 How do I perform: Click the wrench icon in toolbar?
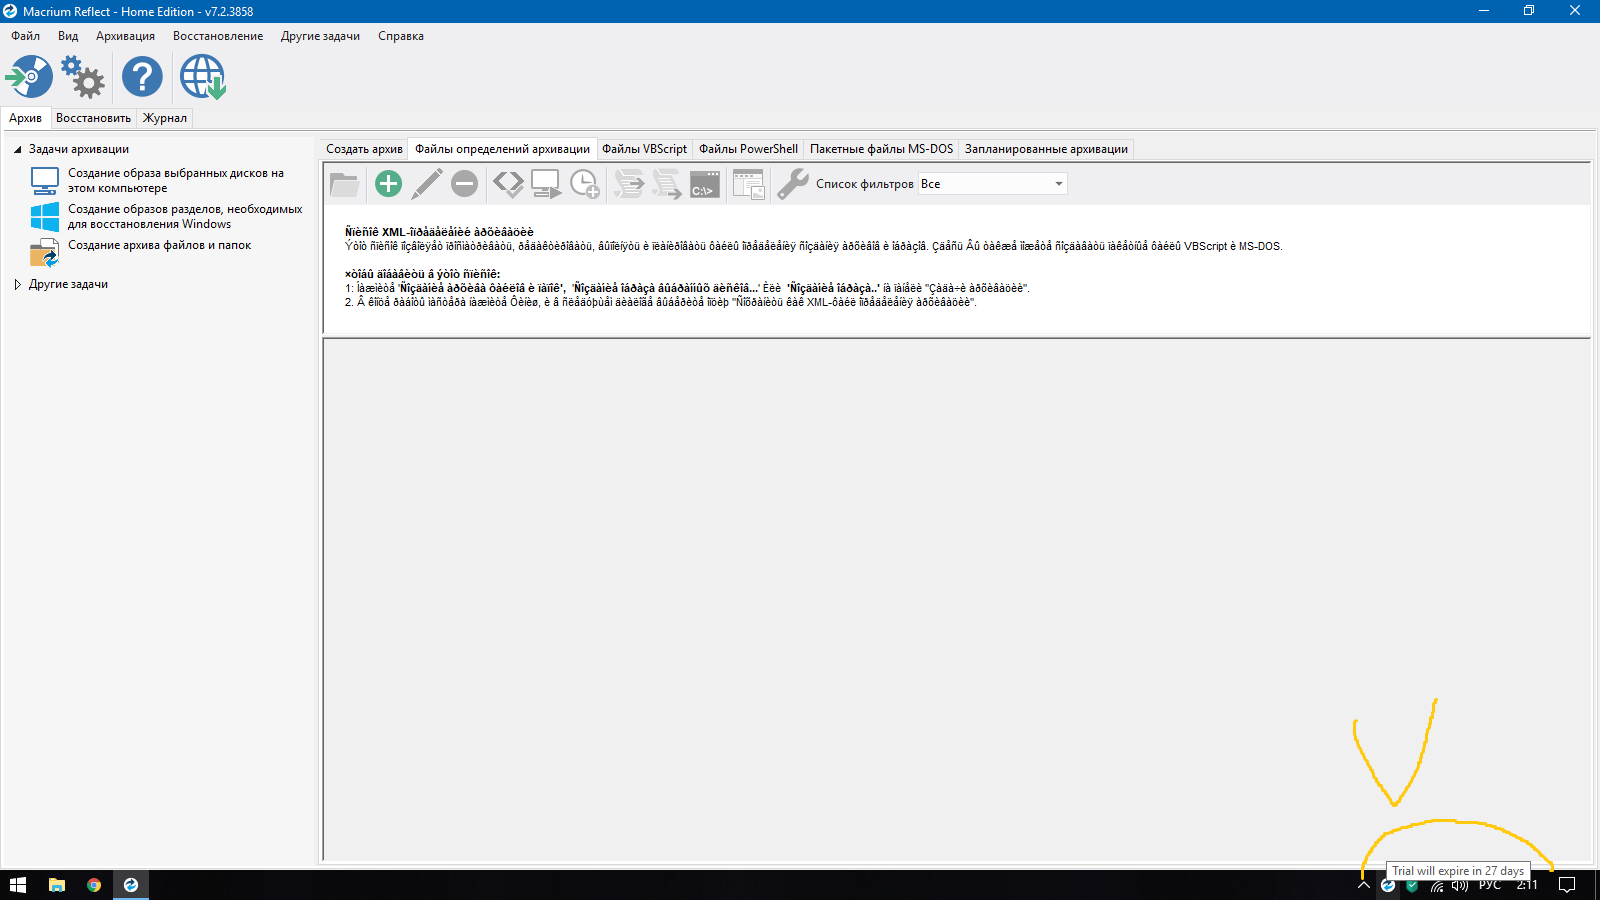(792, 184)
